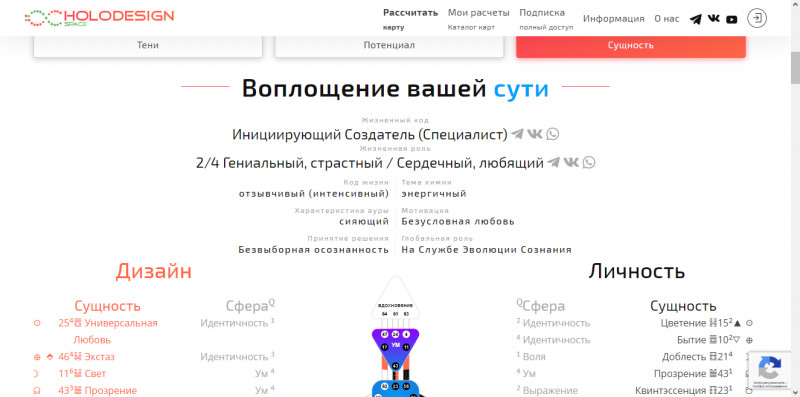The height and width of the screenshot is (397, 800).
Task: Open the Telegram icon in the header
Action: click(x=695, y=19)
